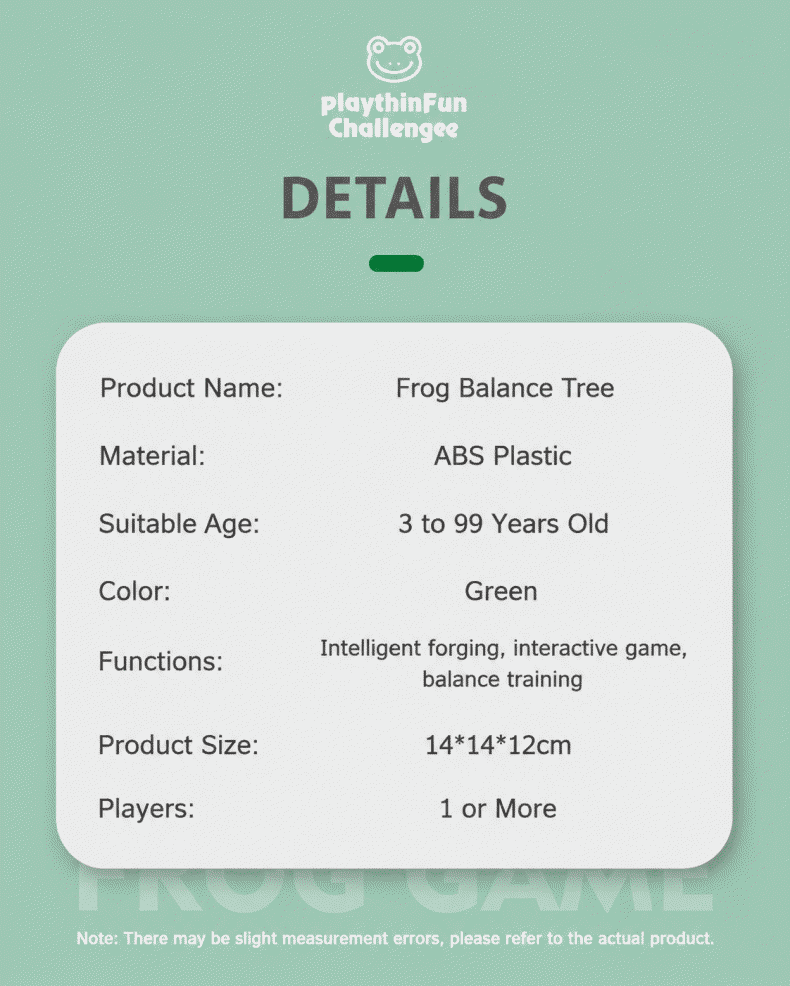Image resolution: width=790 pixels, height=986 pixels.
Task: Click the balance training text
Action: pyautogui.click(x=503, y=680)
